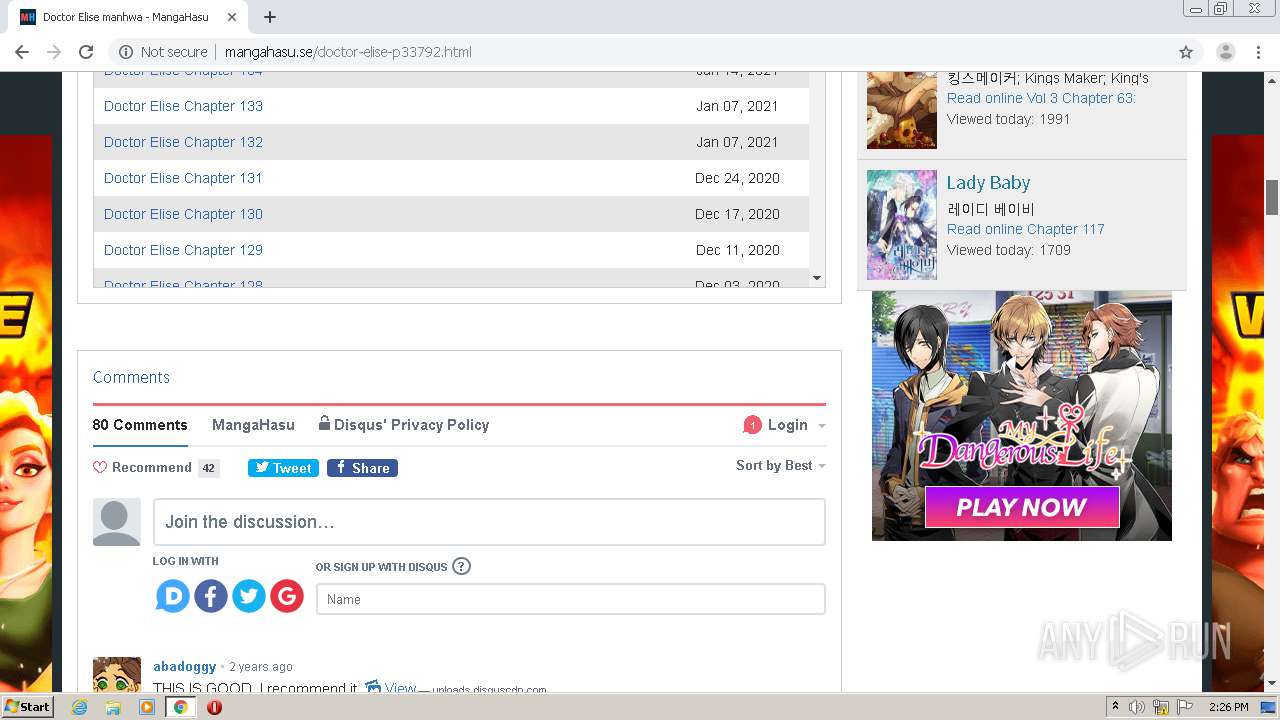Open the Sort by Best dropdown

coord(781,465)
